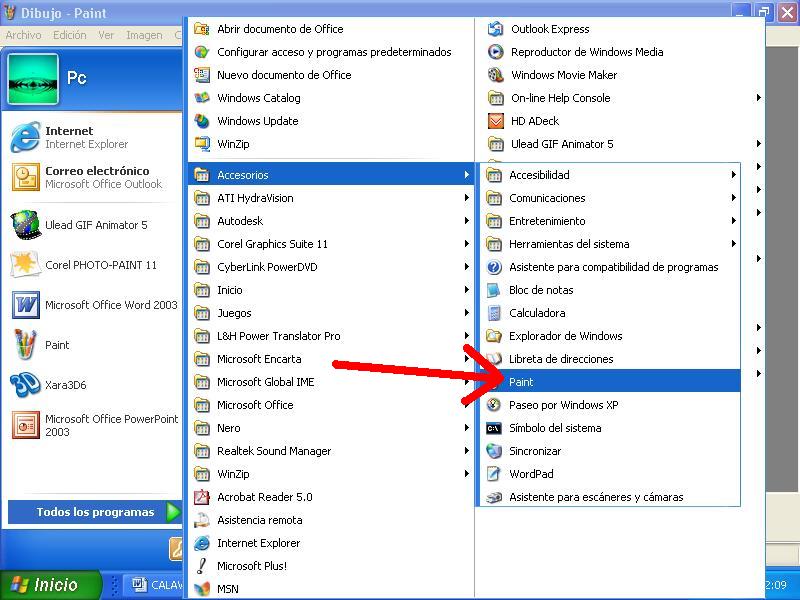The width and height of the screenshot is (800, 600).
Task: Open Símbolo del sistema
Action: [610, 428]
